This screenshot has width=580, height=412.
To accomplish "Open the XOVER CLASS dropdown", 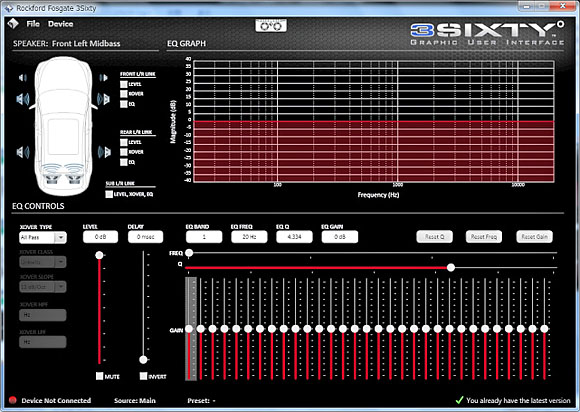I will coord(43,262).
